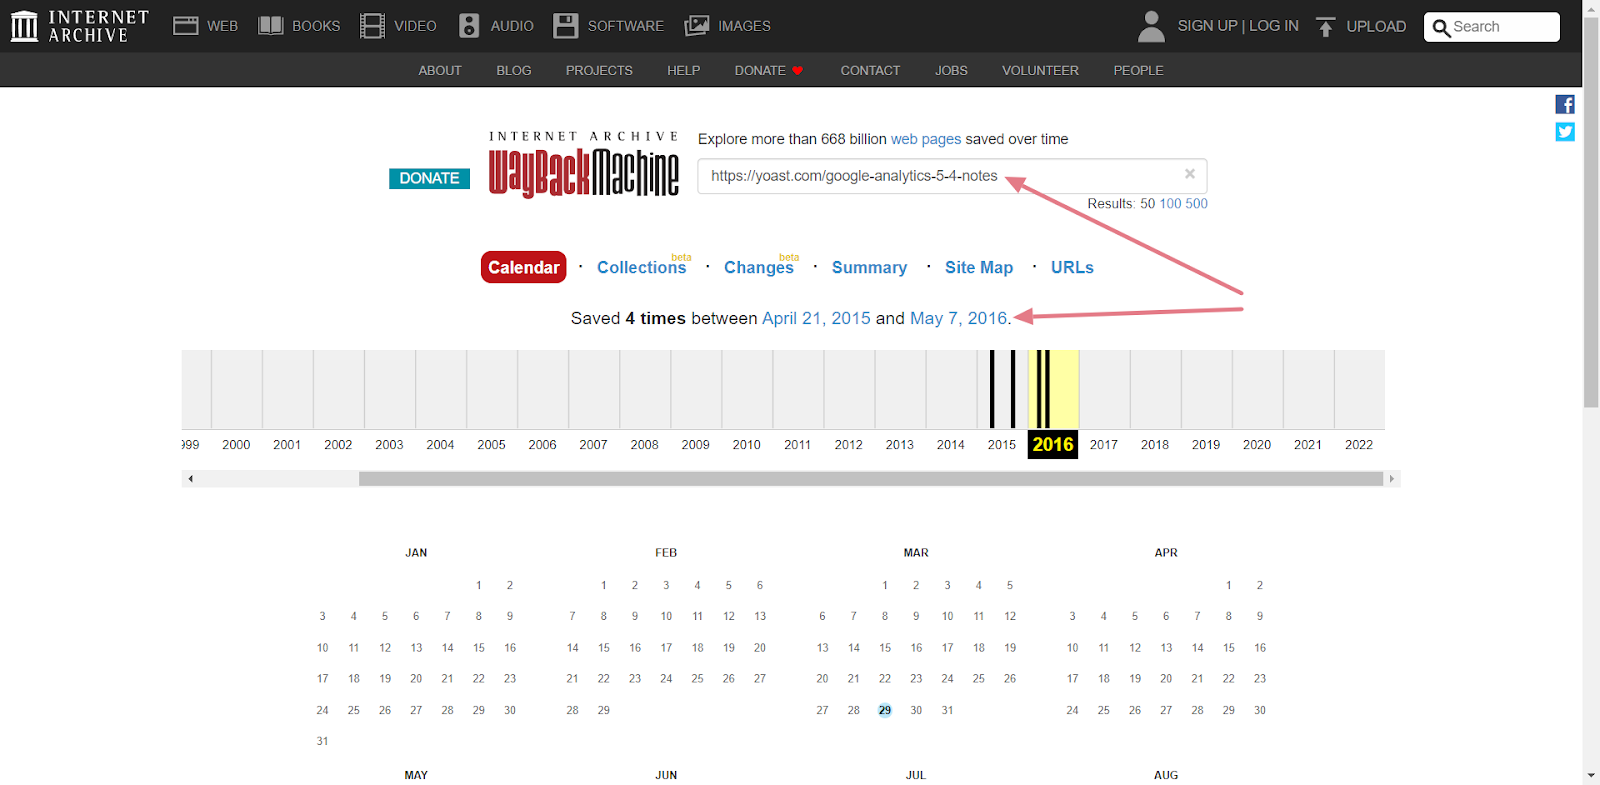Select year 2013 on timeline
The height and width of the screenshot is (785, 1600).
pyautogui.click(x=899, y=445)
